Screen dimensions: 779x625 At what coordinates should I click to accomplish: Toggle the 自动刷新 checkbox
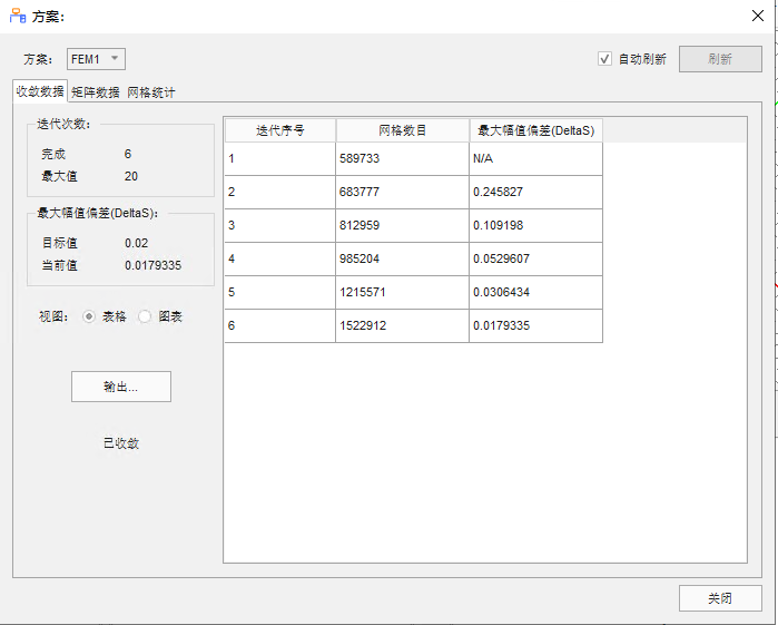(605, 59)
